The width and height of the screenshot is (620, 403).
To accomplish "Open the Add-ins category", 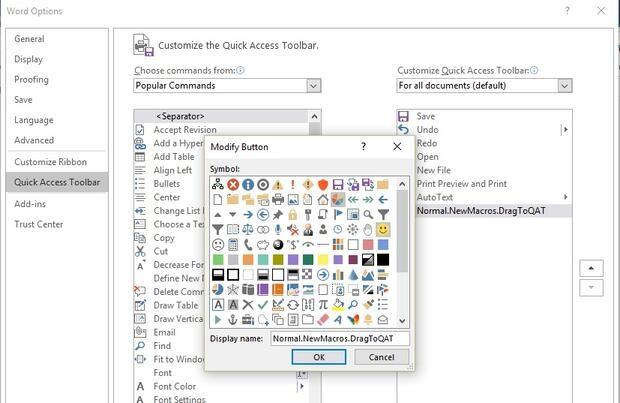I will coord(30,204).
